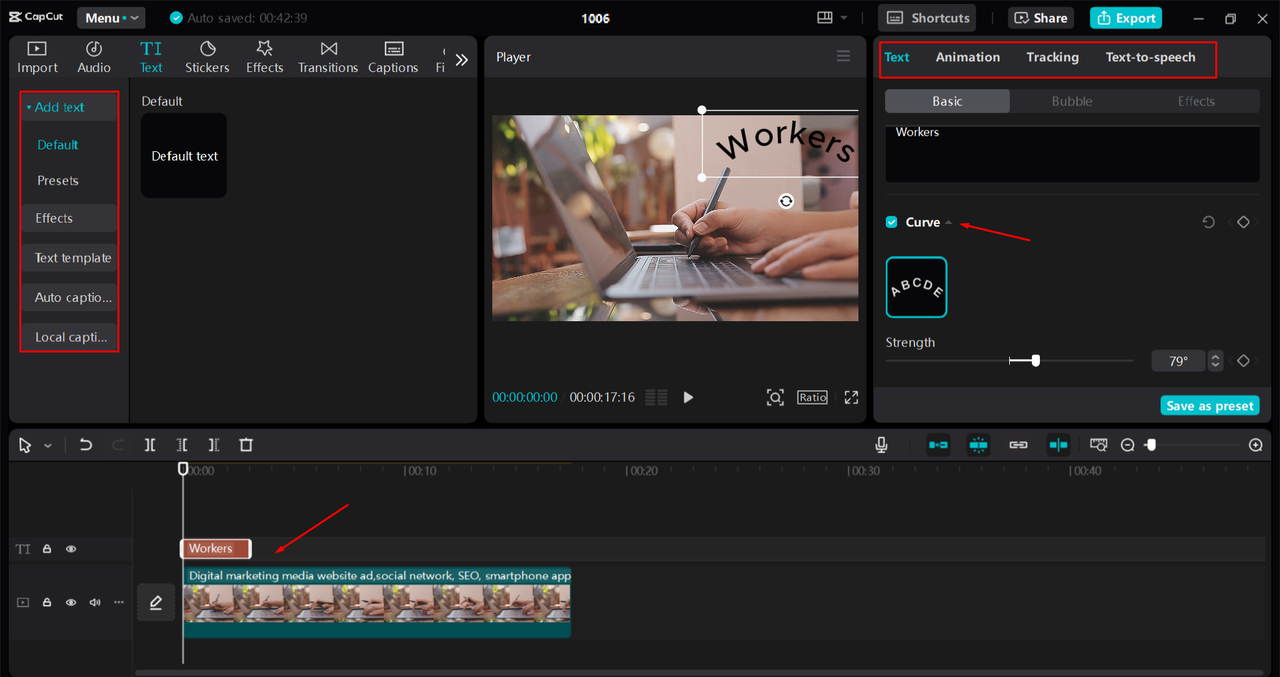Select the Workers text clip on timeline
This screenshot has height=677, width=1280.
click(216, 548)
